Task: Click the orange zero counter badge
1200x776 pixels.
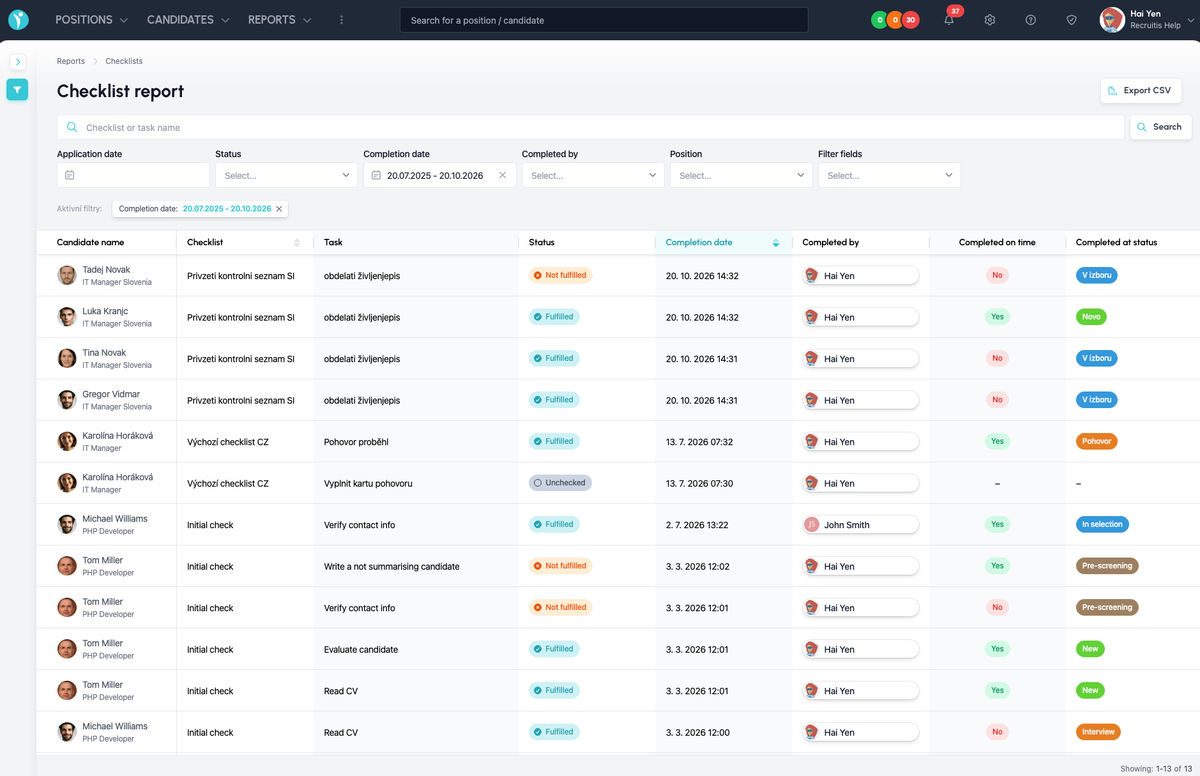Action: click(894, 20)
